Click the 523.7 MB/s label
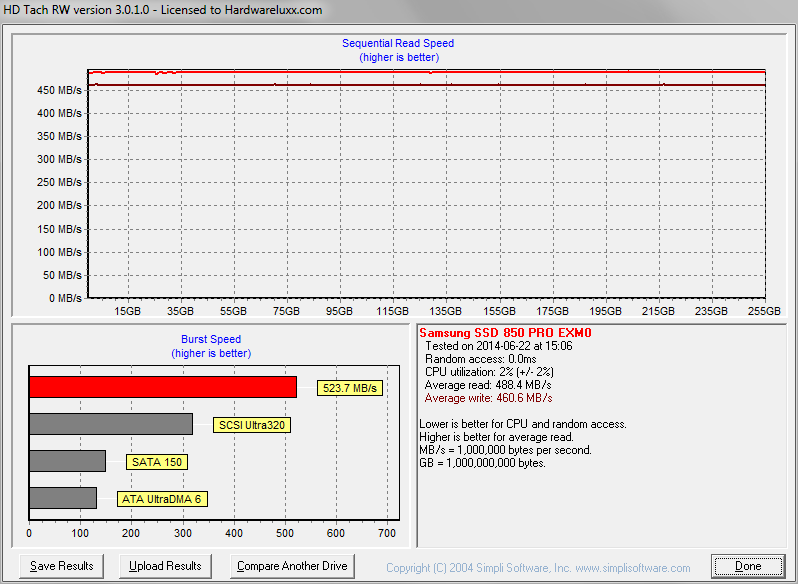798x584 pixels. coord(350,388)
